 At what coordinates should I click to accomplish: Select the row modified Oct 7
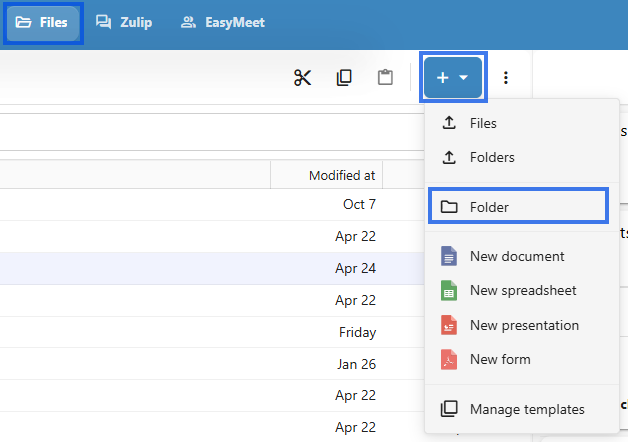(x=212, y=204)
